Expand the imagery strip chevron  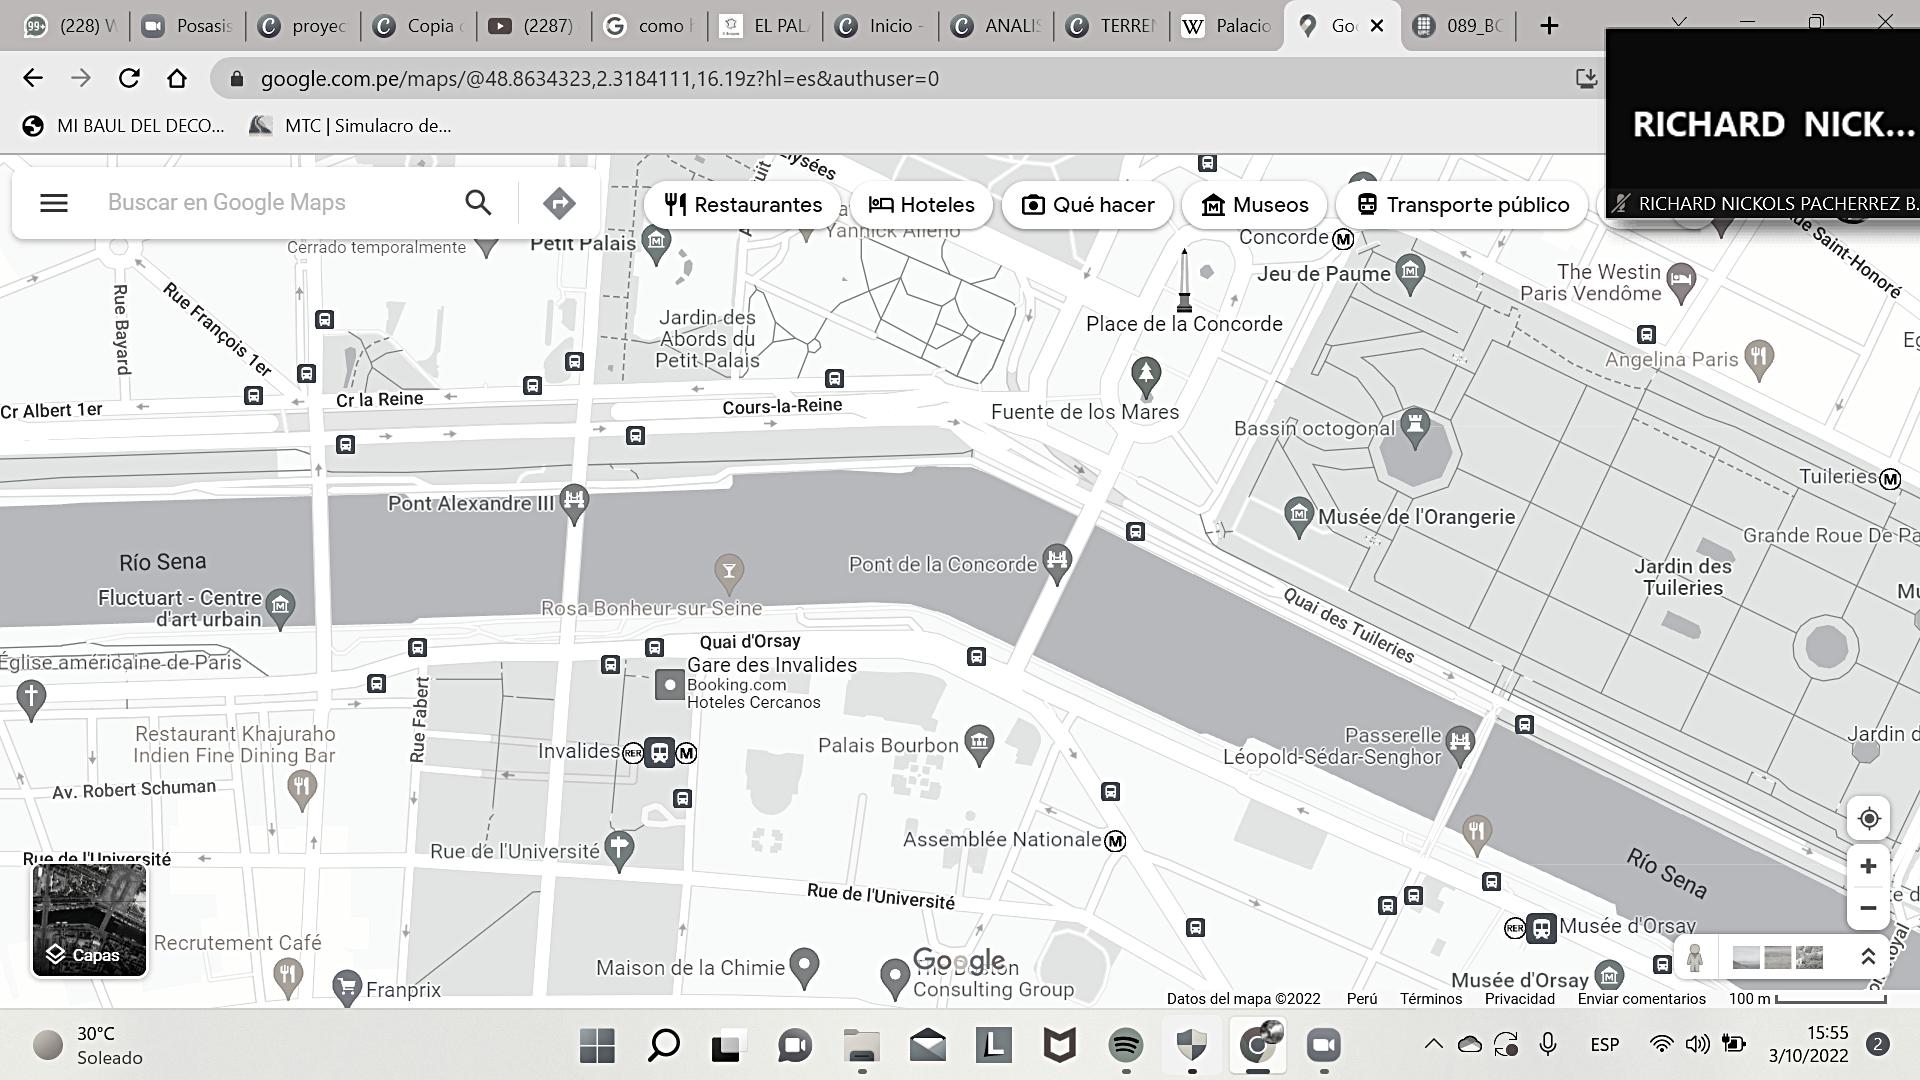(1867, 958)
